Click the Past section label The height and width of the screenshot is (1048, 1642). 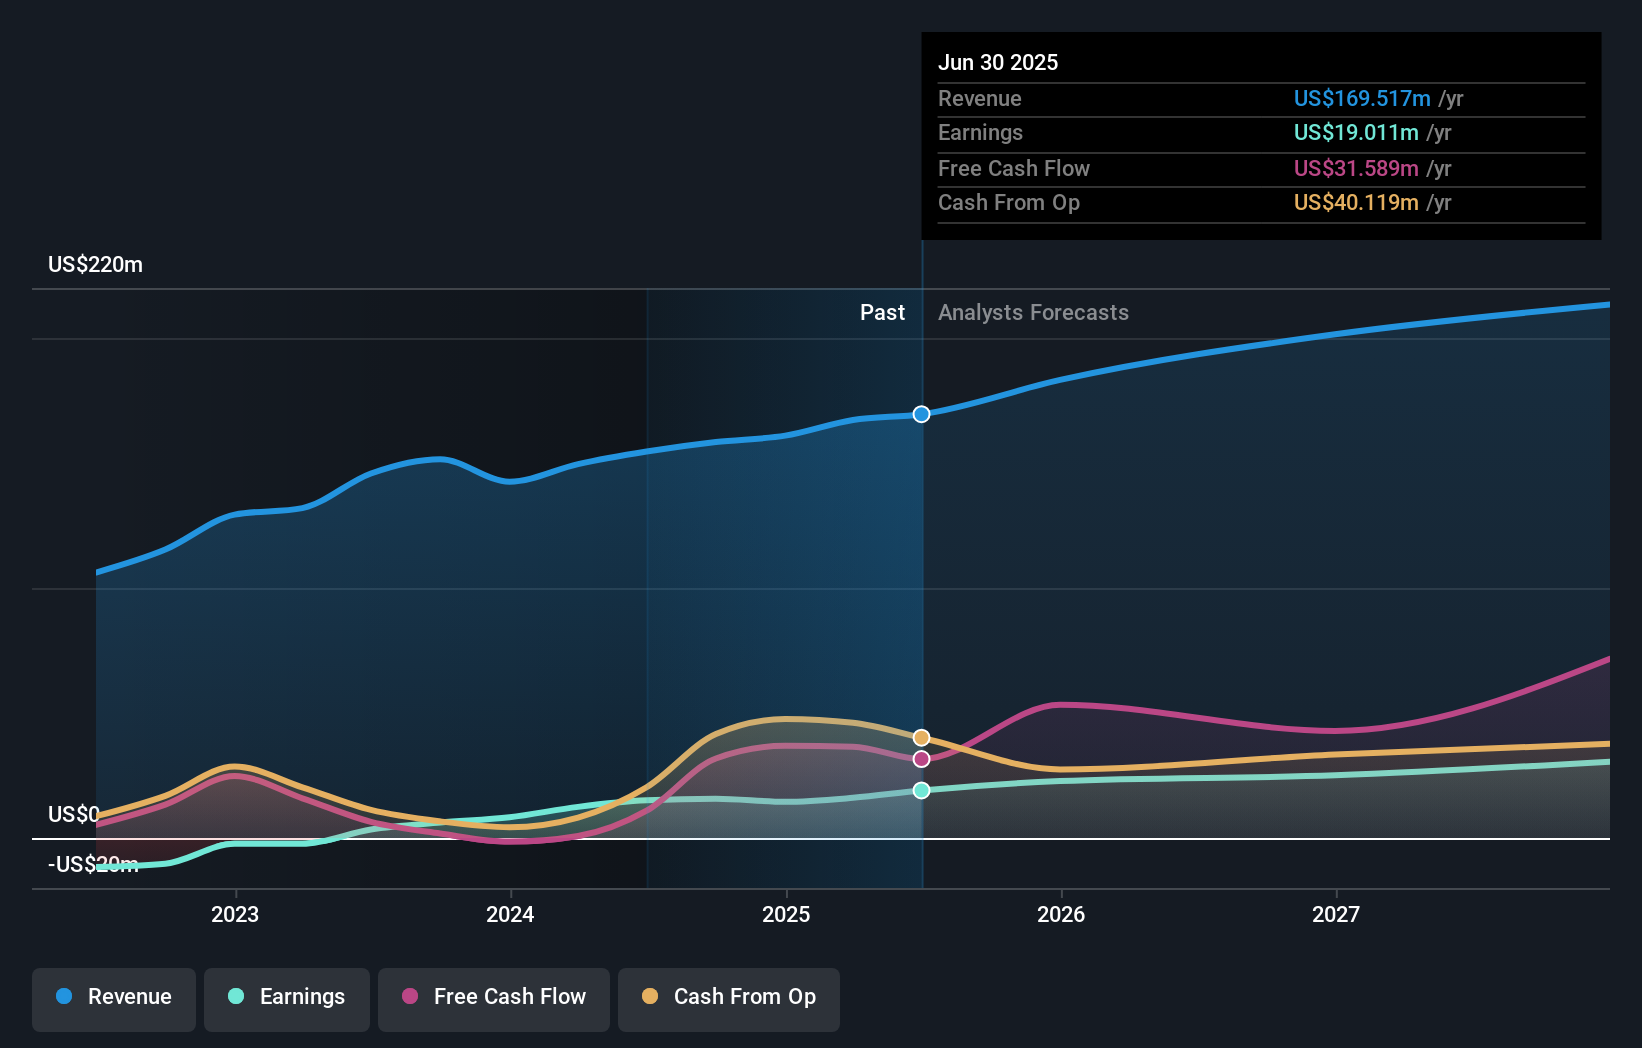point(882,313)
